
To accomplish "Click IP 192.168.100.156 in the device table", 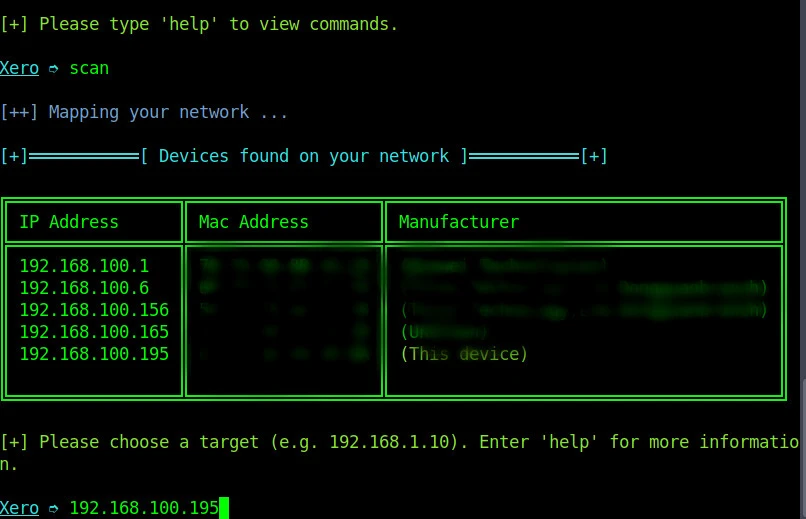I will click(x=94, y=310).
